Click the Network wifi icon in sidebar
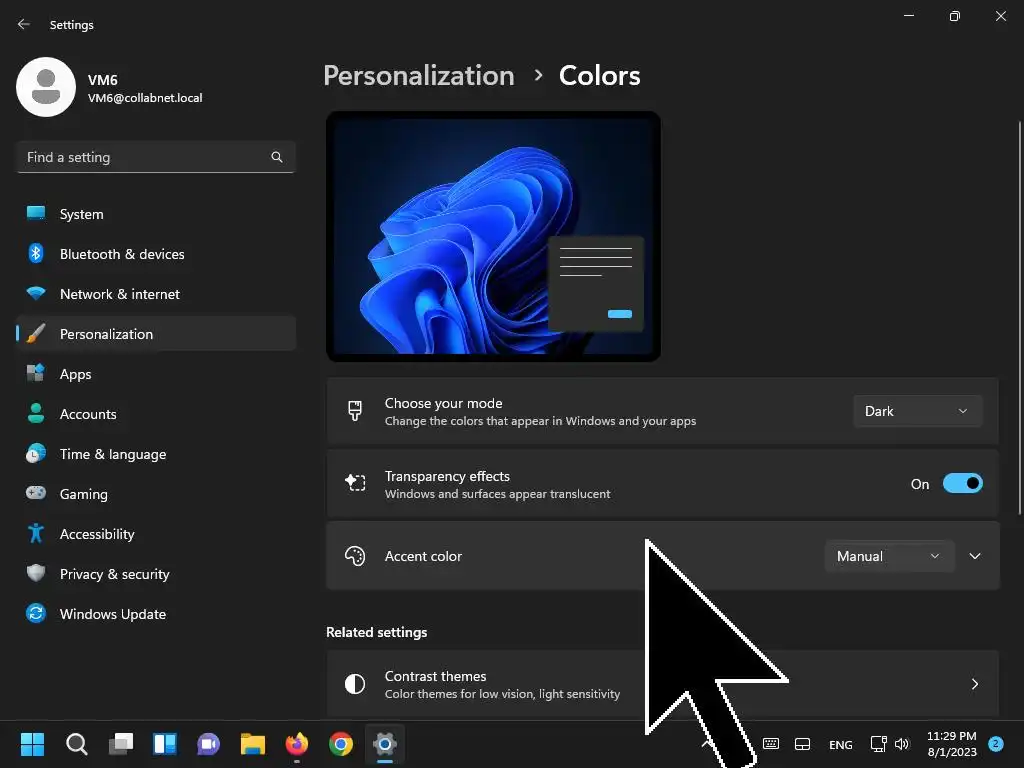The image size is (1024, 768). coord(36,293)
